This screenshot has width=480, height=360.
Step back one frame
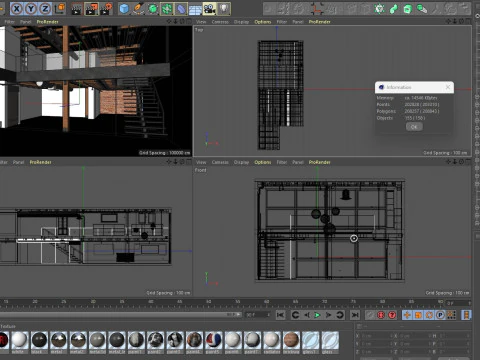click(x=307, y=315)
